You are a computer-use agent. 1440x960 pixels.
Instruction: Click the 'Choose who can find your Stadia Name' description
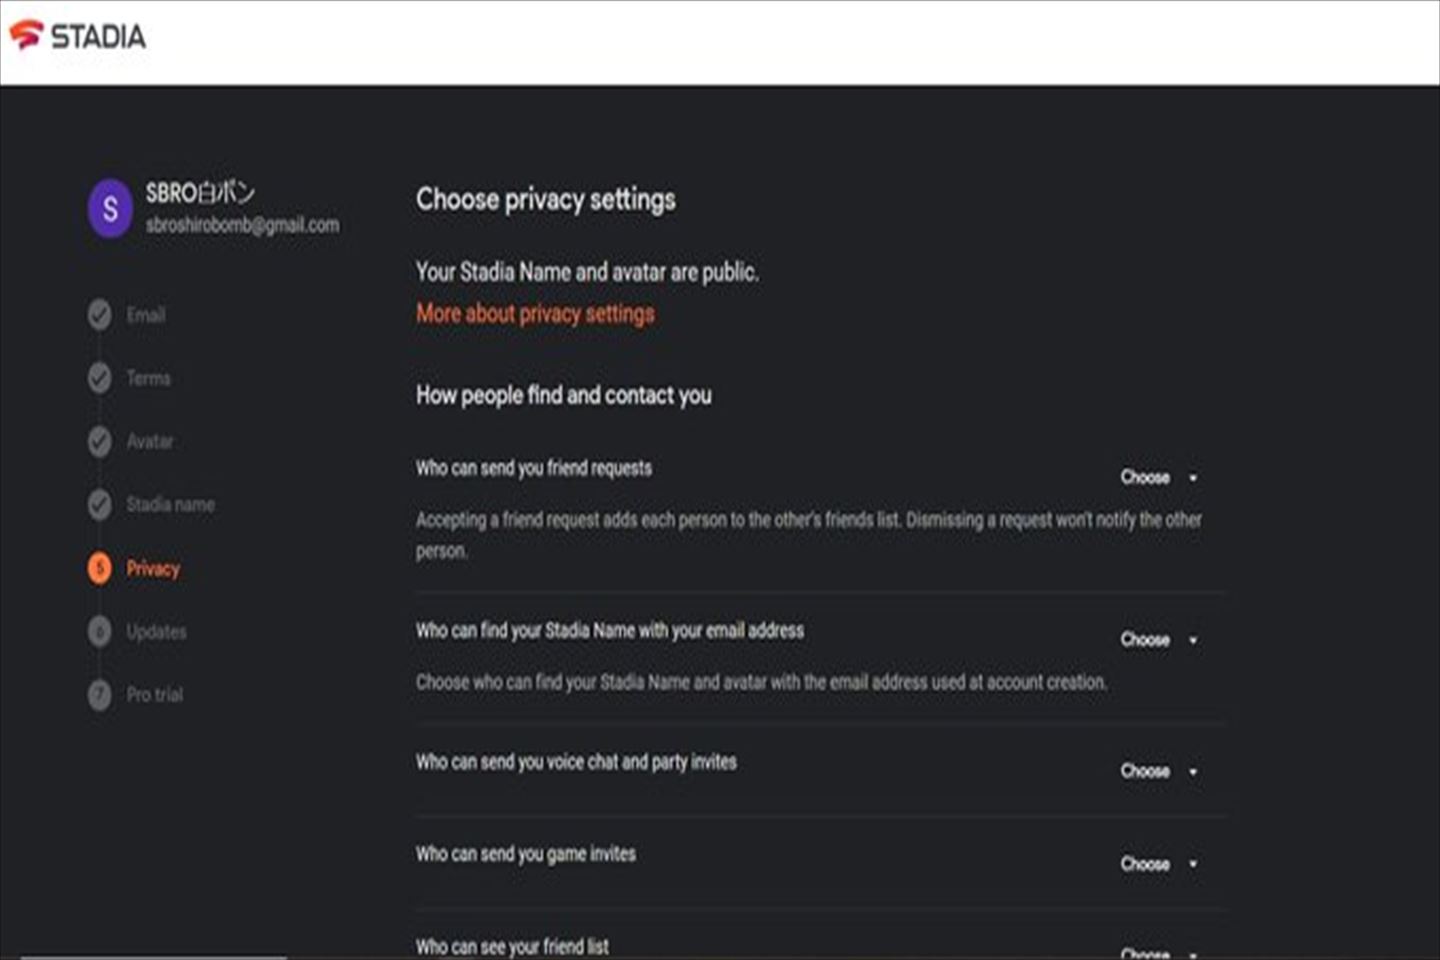click(x=762, y=682)
